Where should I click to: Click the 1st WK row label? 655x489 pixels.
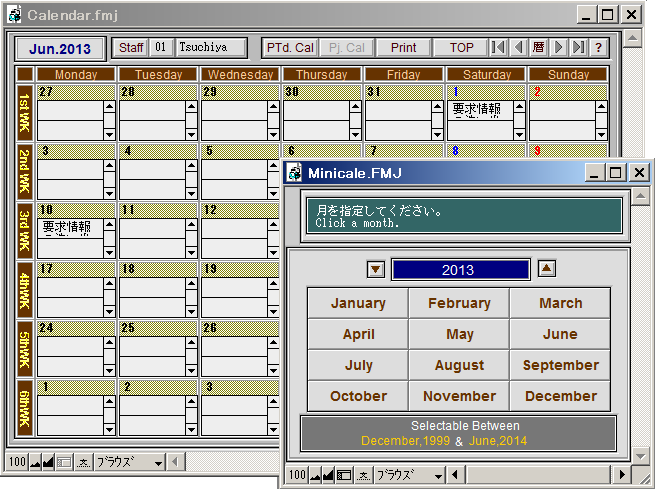coord(25,112)
